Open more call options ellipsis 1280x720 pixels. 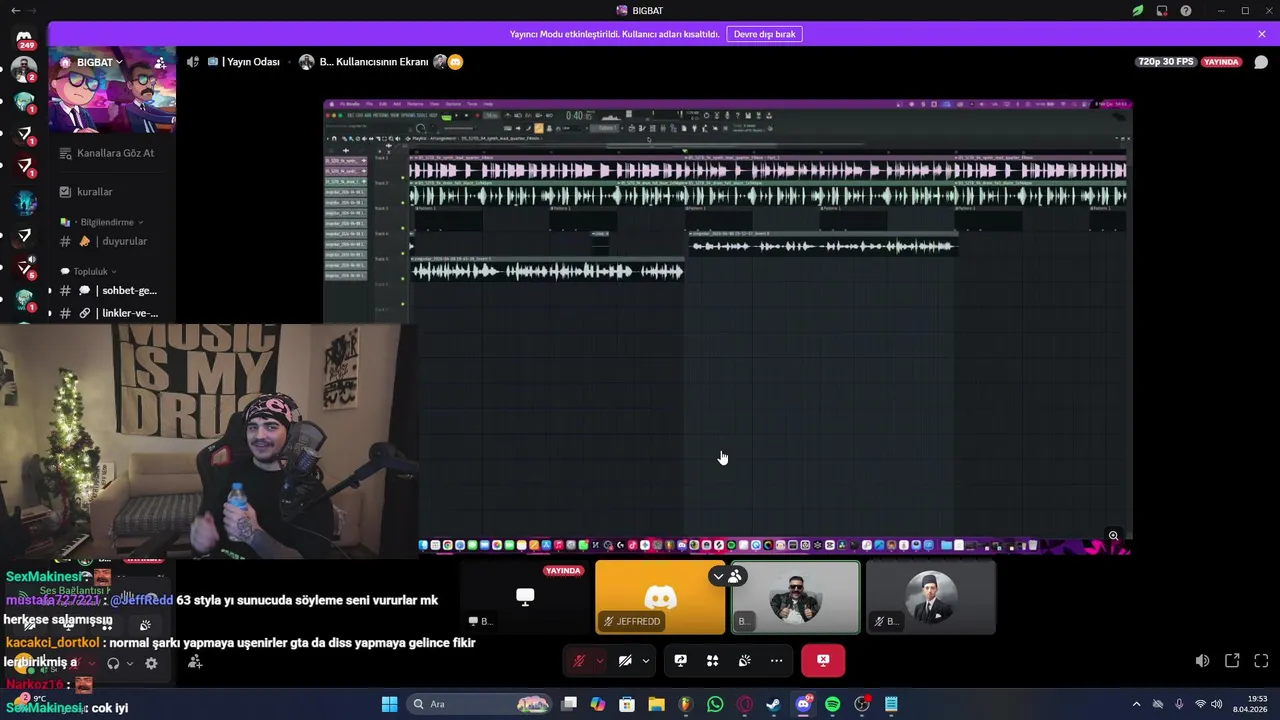tap(777, 661)
